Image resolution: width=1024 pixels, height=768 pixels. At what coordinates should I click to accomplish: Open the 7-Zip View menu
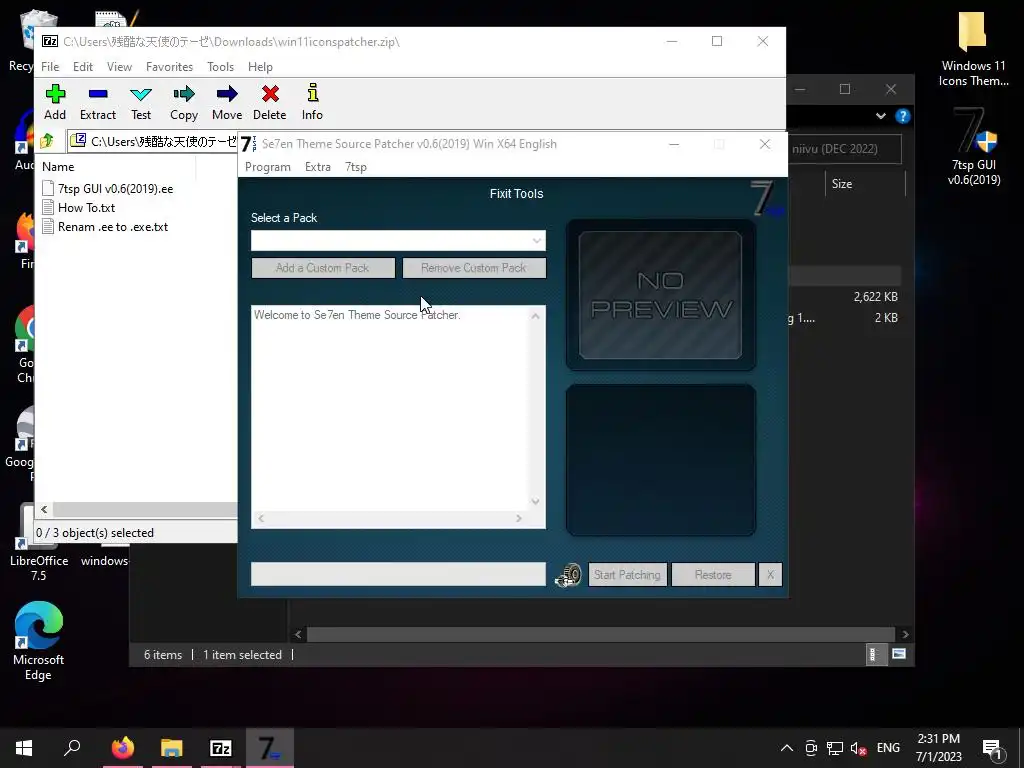[x=120, y=67]
